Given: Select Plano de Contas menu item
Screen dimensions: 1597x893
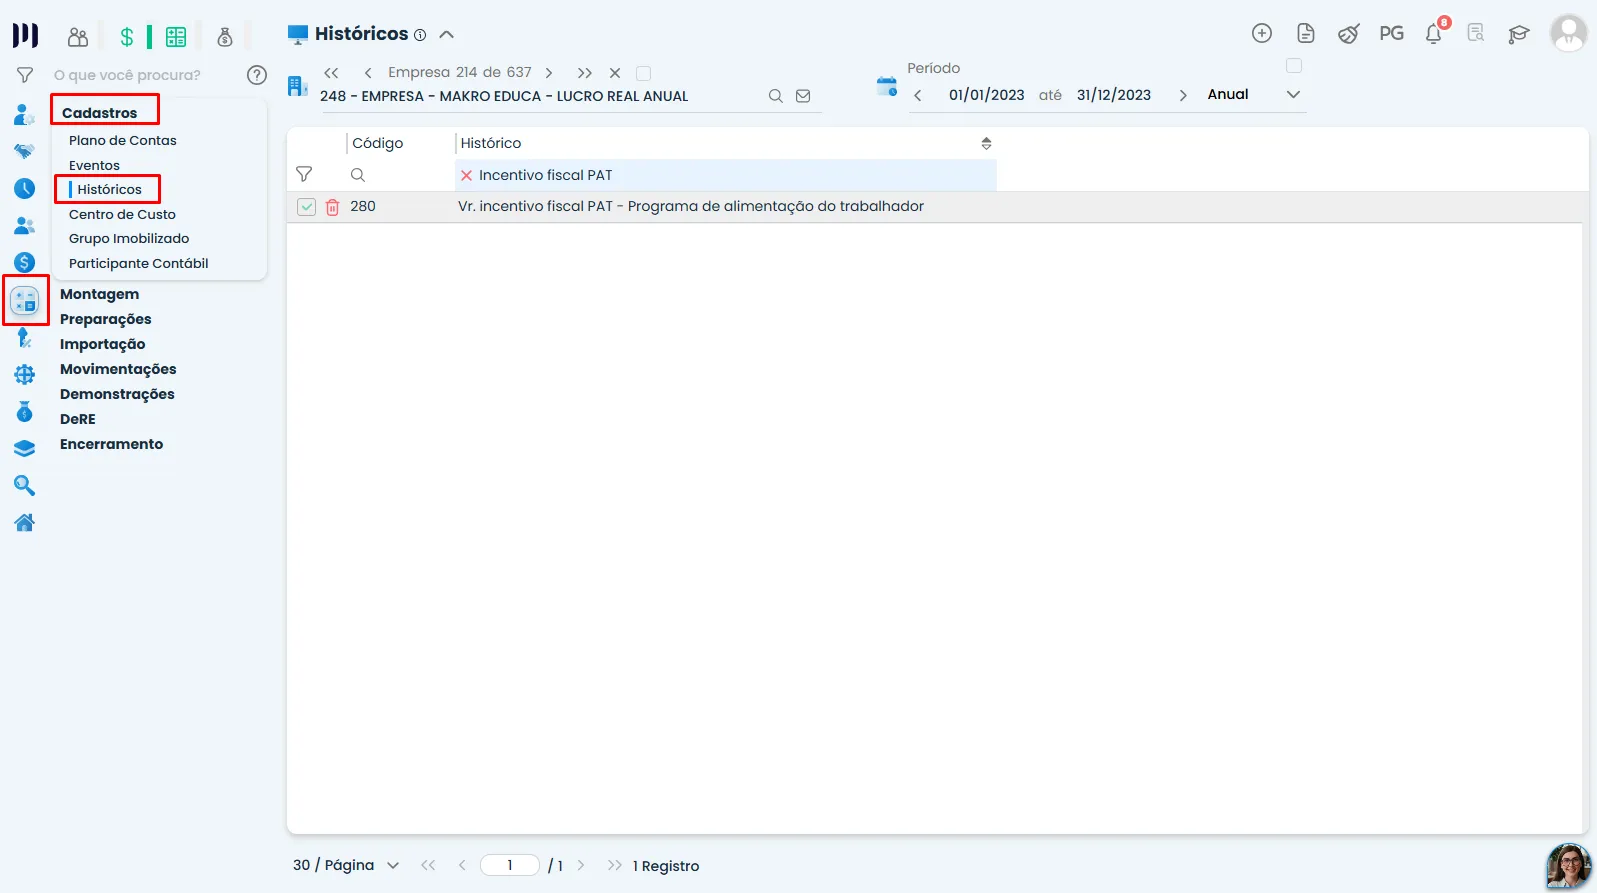Looking at the screenshot, I should [123, 141].
